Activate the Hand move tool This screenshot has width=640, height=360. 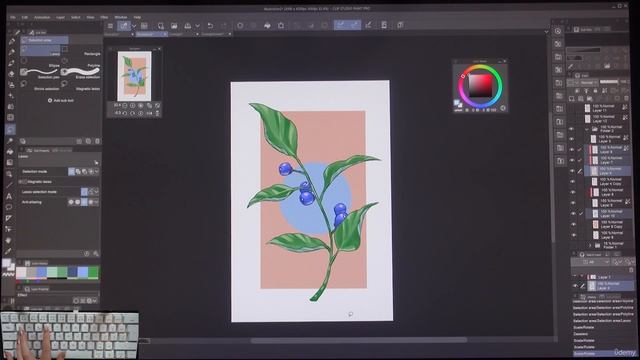click(9, 240)
